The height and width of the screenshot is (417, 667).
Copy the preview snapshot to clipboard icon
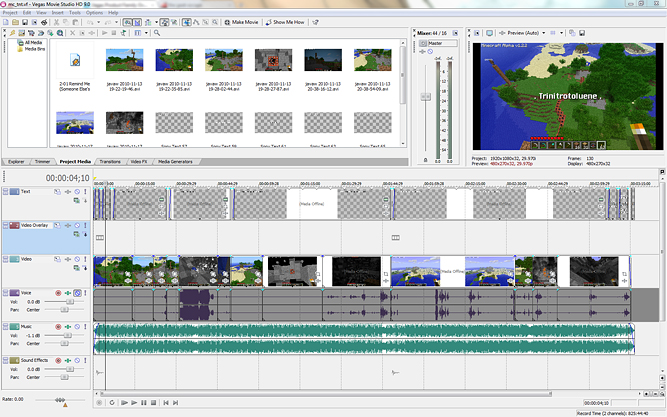[x=572, y=33]
